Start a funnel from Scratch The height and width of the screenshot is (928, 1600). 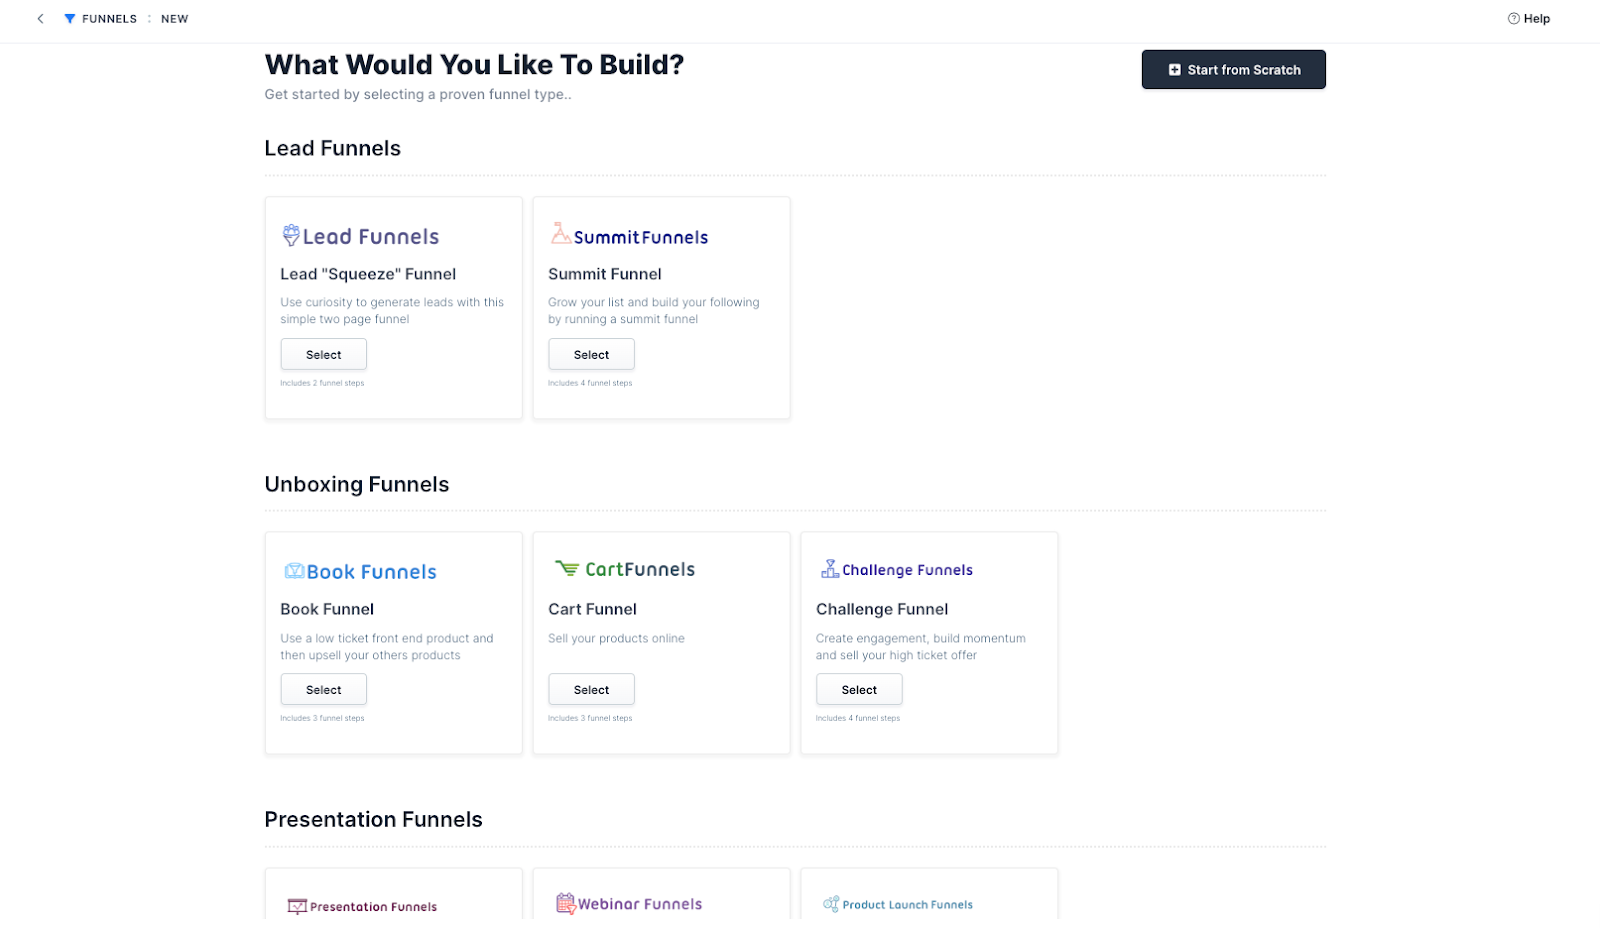pos(1233,69)
